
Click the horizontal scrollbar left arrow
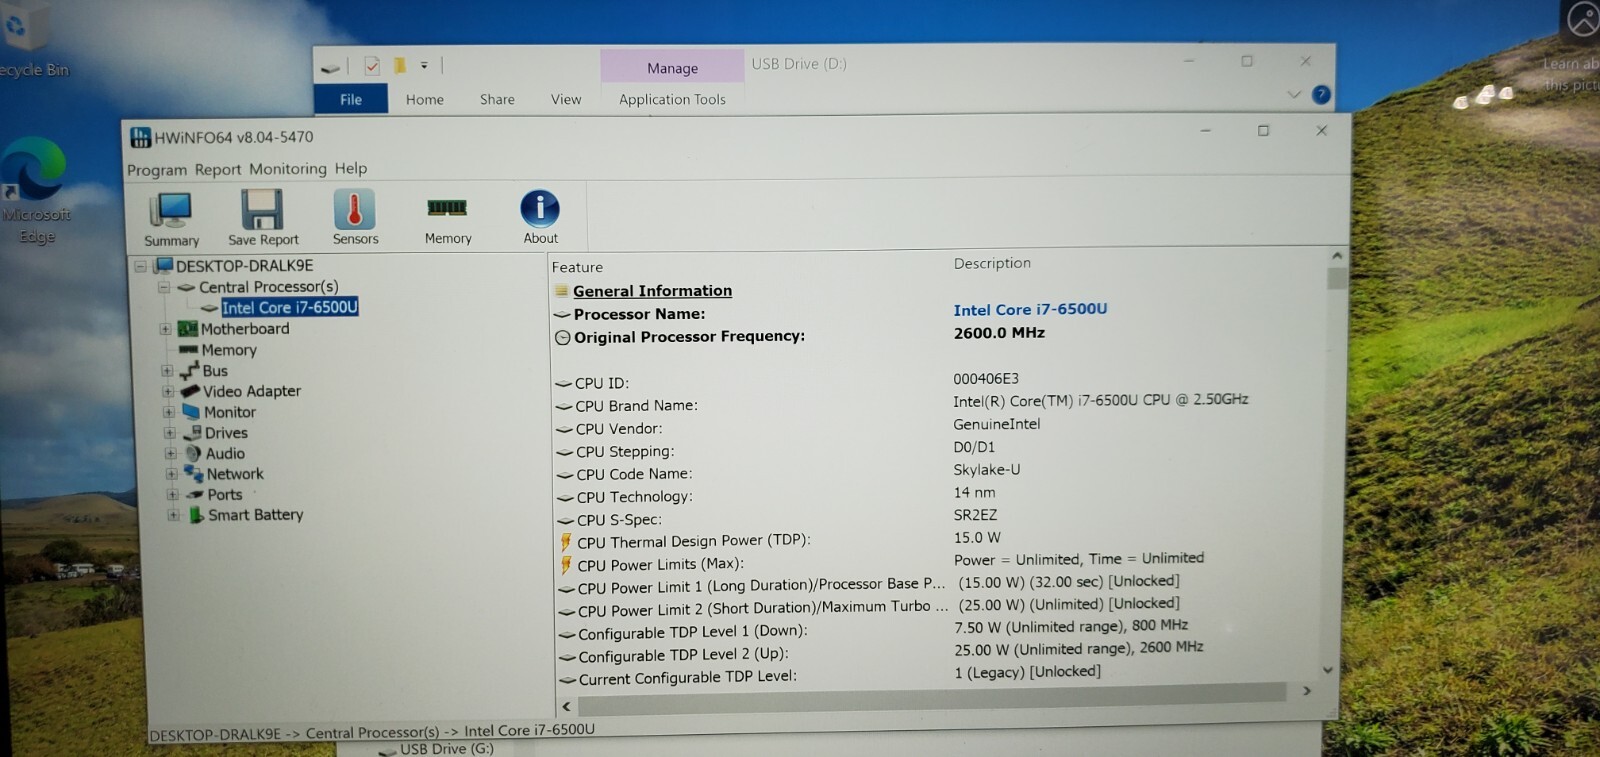click(566, 706)
